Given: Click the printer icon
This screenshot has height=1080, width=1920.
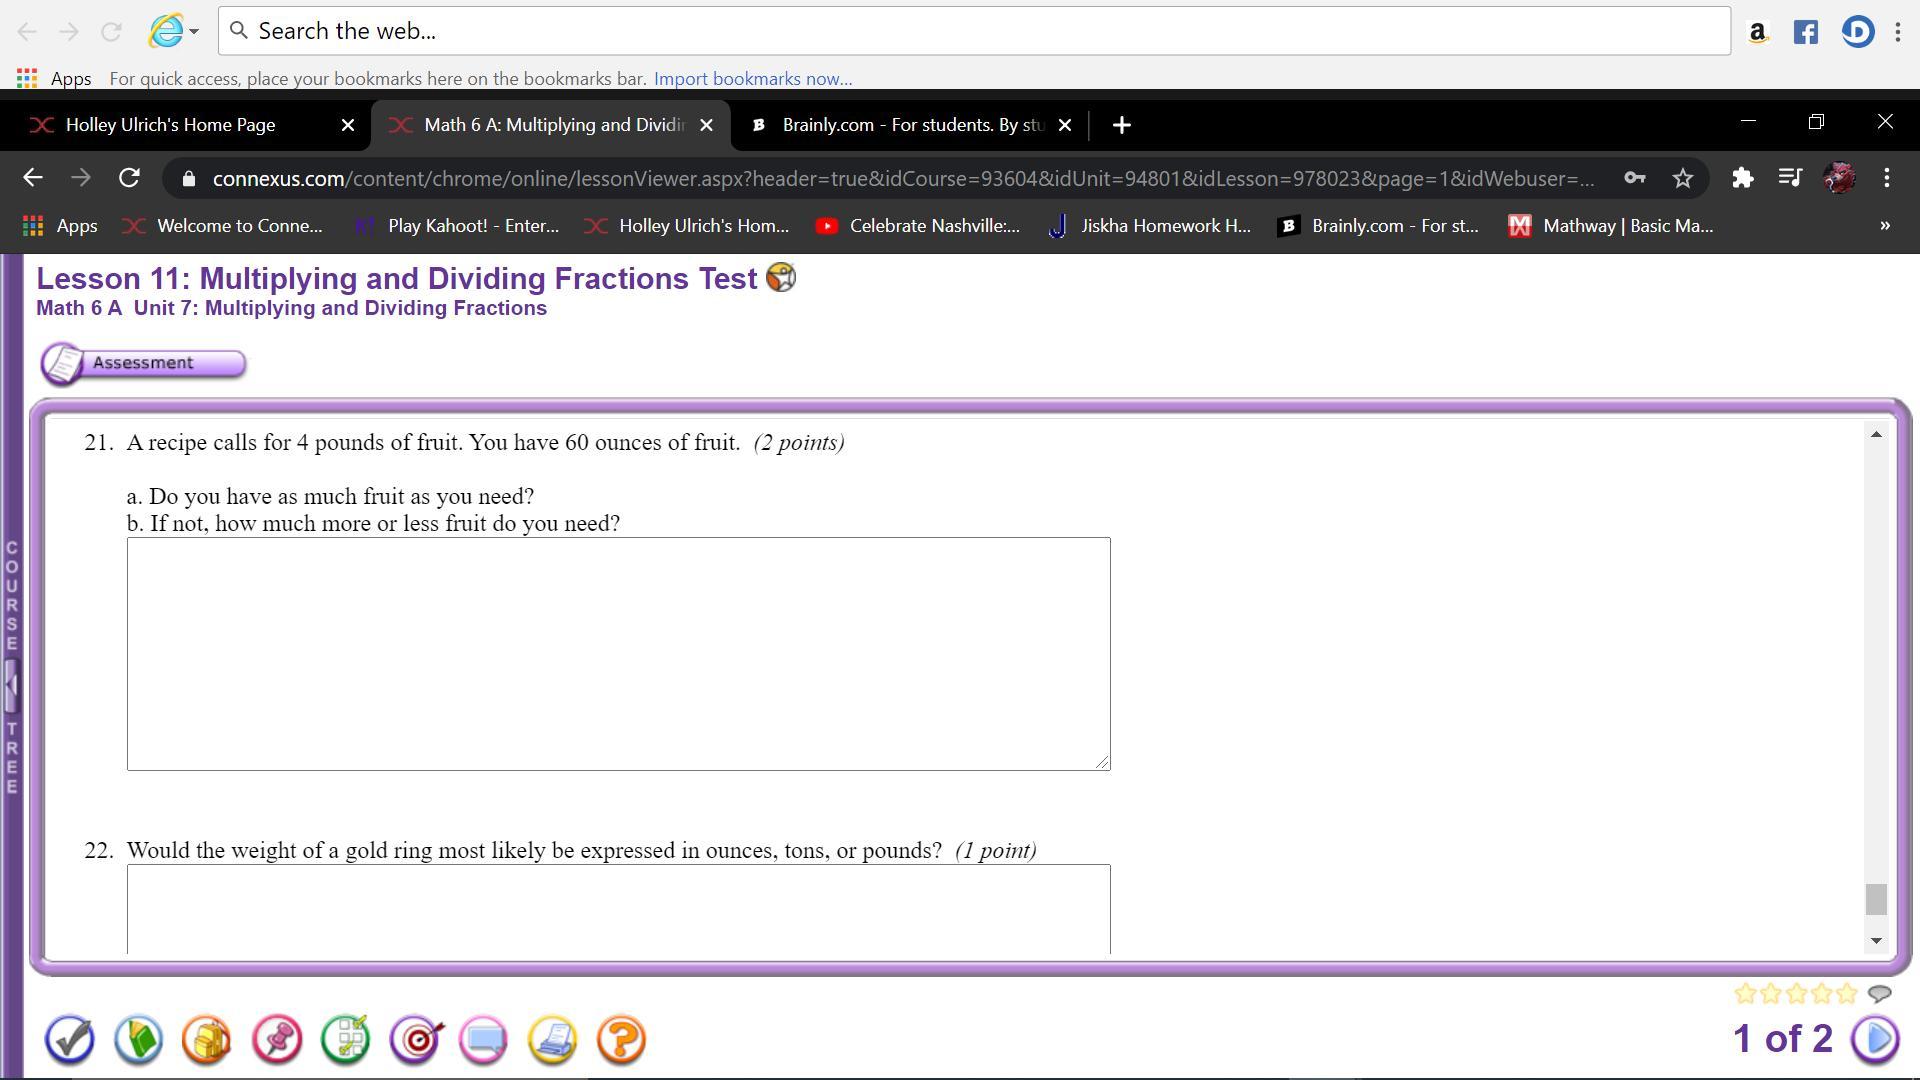Looking at the screenshot, I should 553,1040.
